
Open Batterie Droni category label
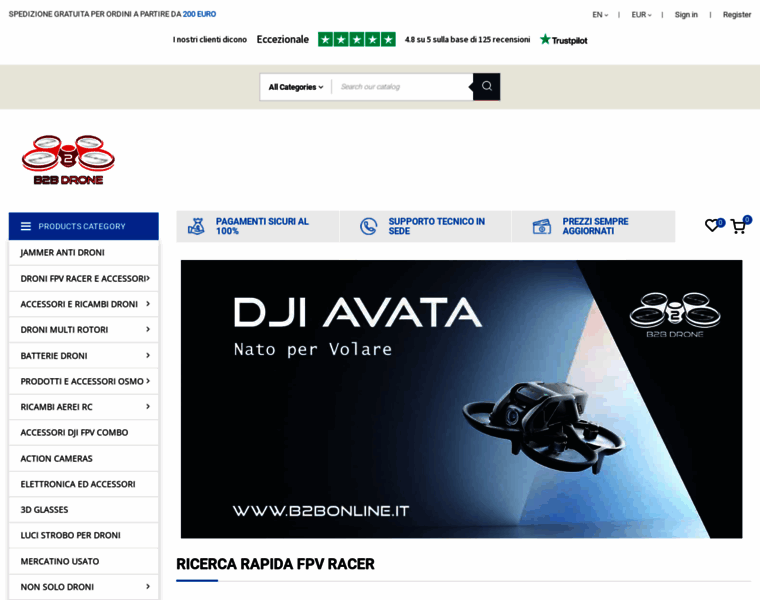[x=54, y=356]
